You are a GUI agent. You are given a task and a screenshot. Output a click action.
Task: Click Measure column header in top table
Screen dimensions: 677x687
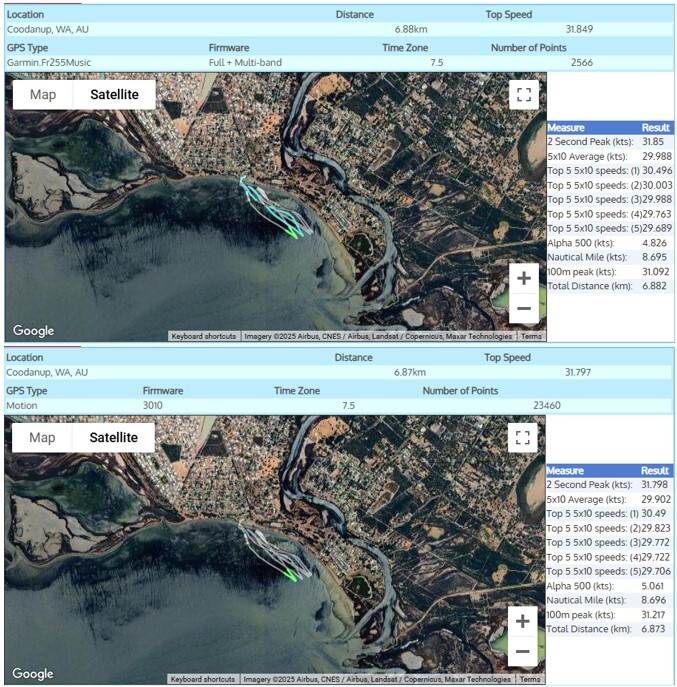[566, 128]
